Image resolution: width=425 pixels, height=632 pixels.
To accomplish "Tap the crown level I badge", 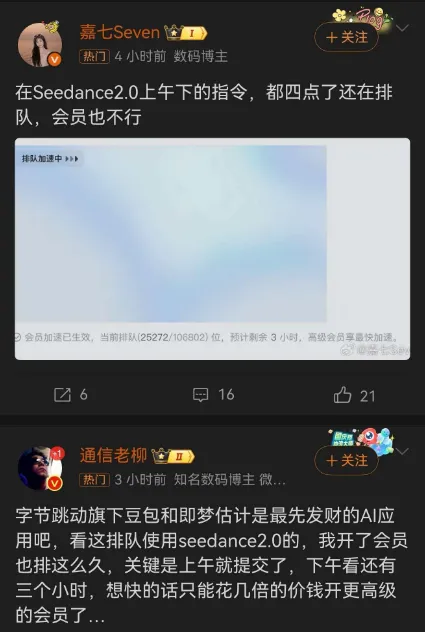I will 185,33.
